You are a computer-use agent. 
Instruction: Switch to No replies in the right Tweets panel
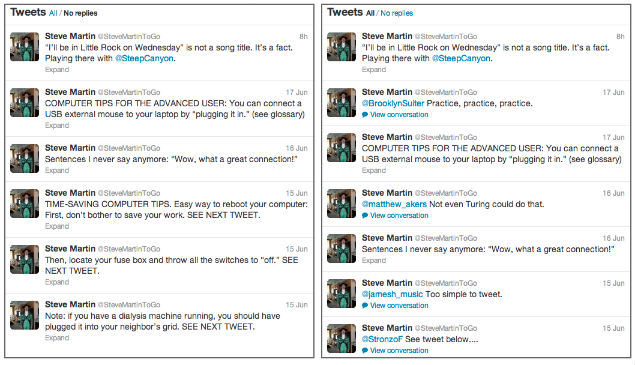pos(396,13)
